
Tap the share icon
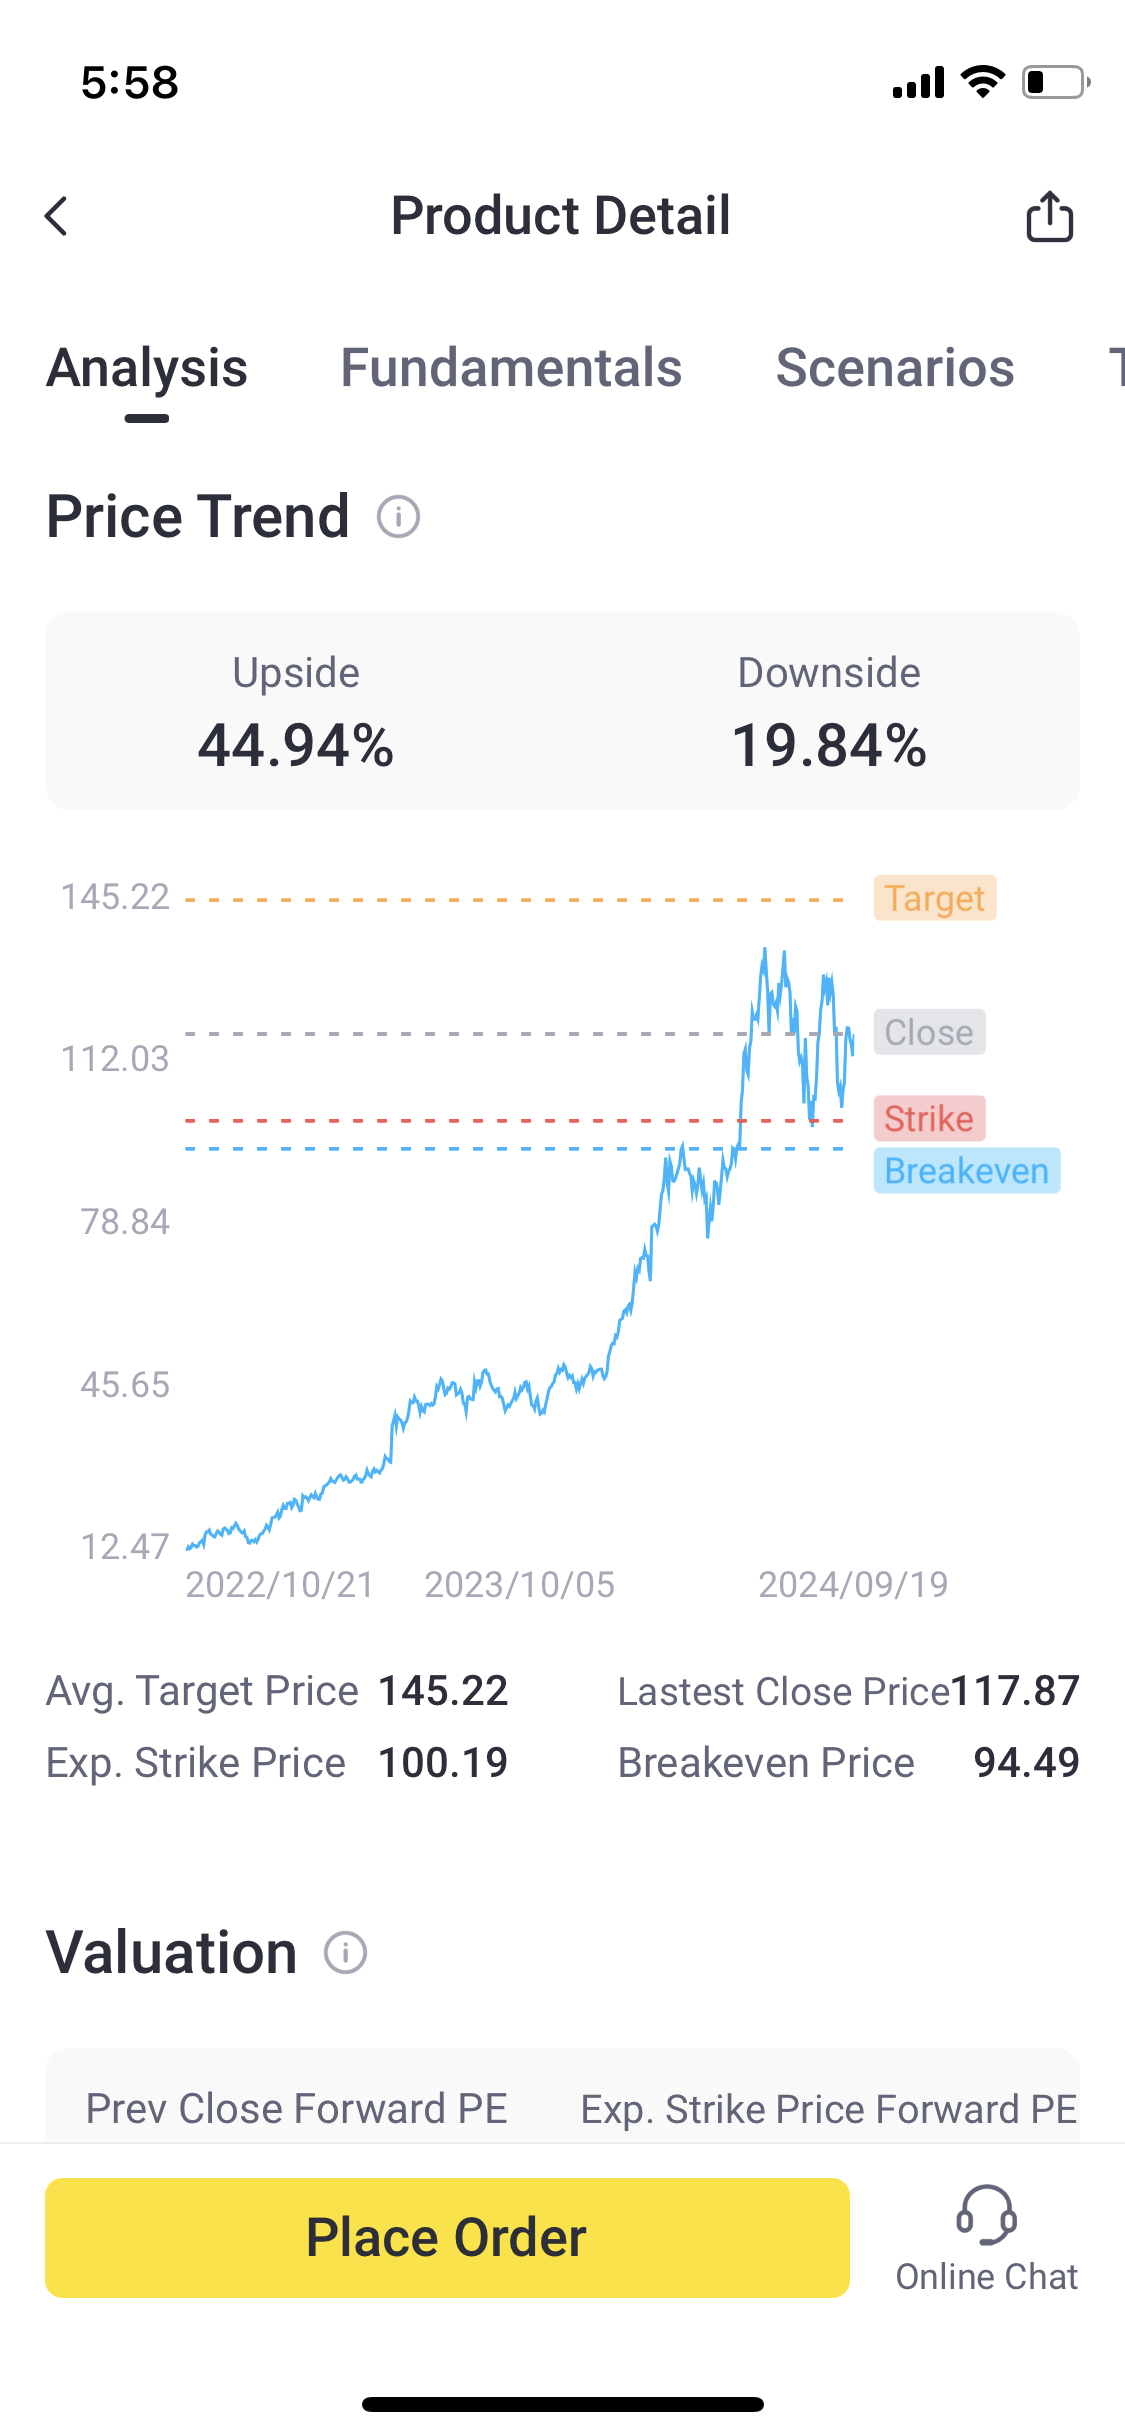tap(1049, 216)
